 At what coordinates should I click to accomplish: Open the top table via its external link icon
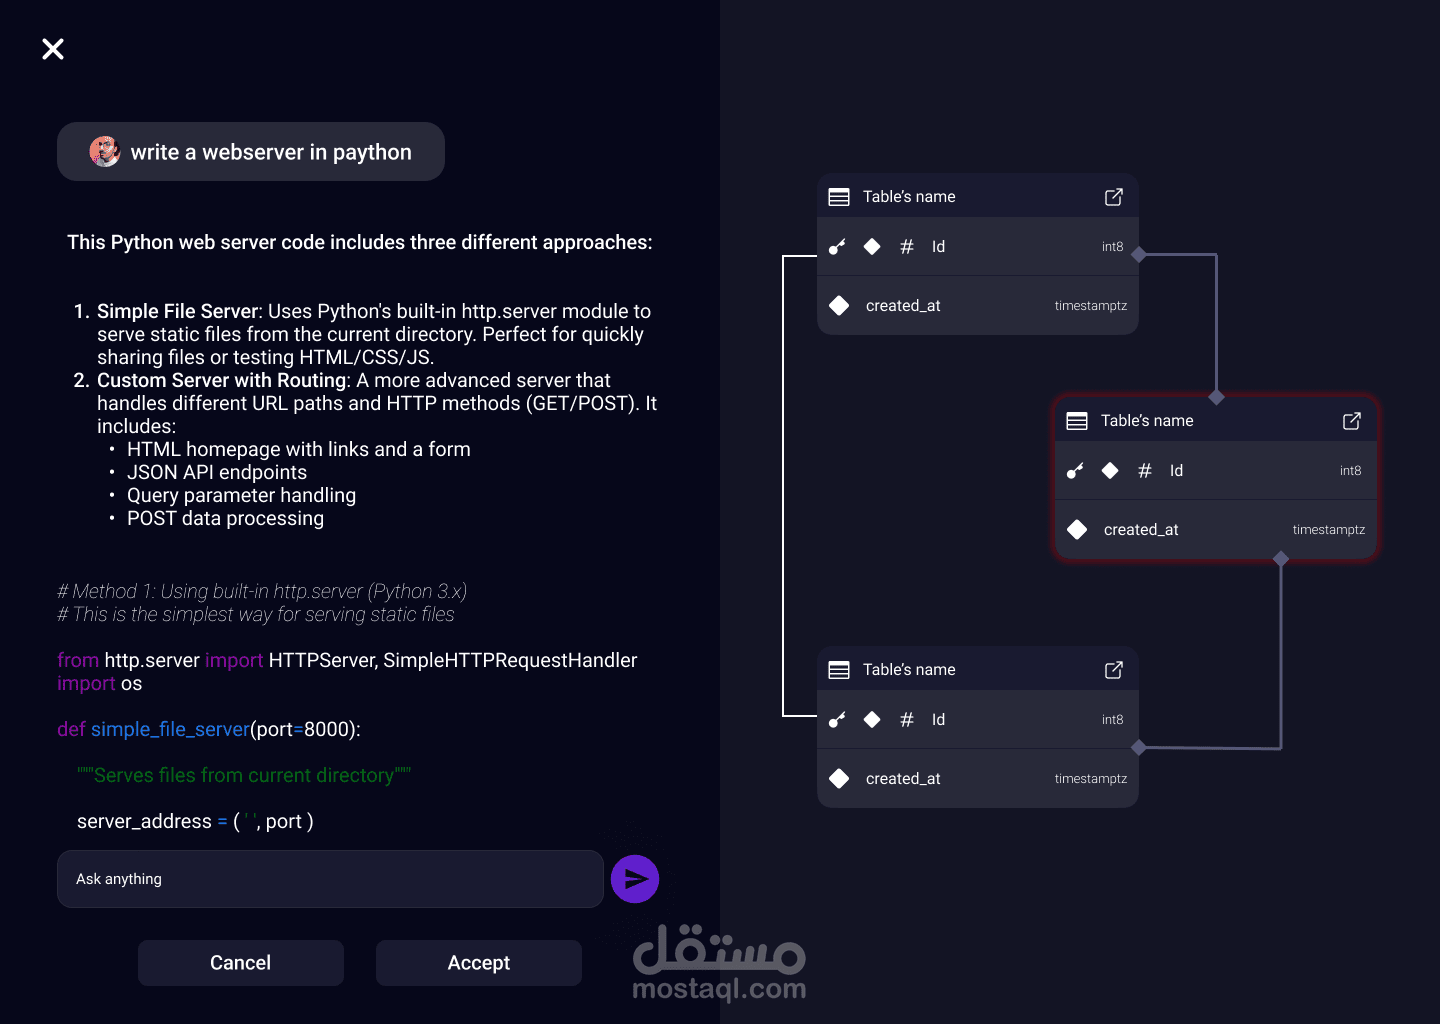pyautogui.click(x=1113, y=196)
